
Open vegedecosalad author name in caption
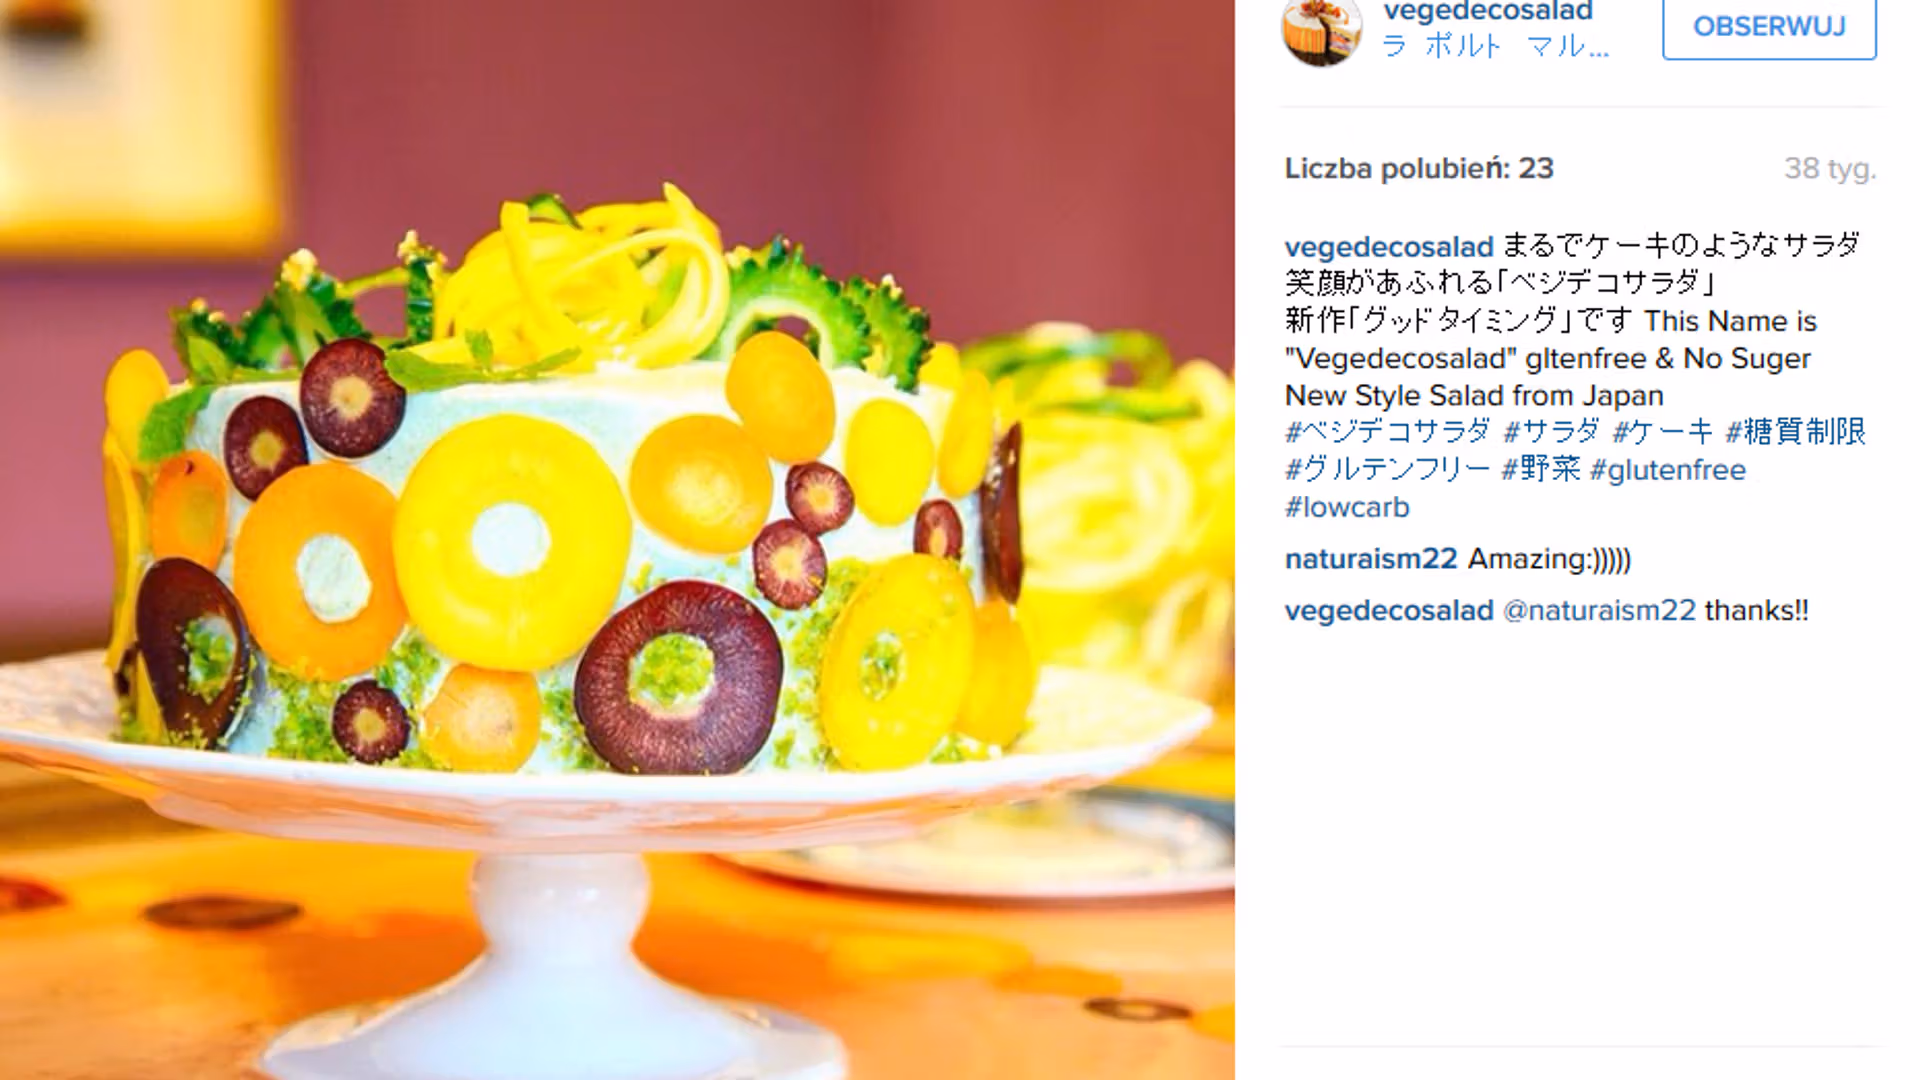tap(1389, 246)
